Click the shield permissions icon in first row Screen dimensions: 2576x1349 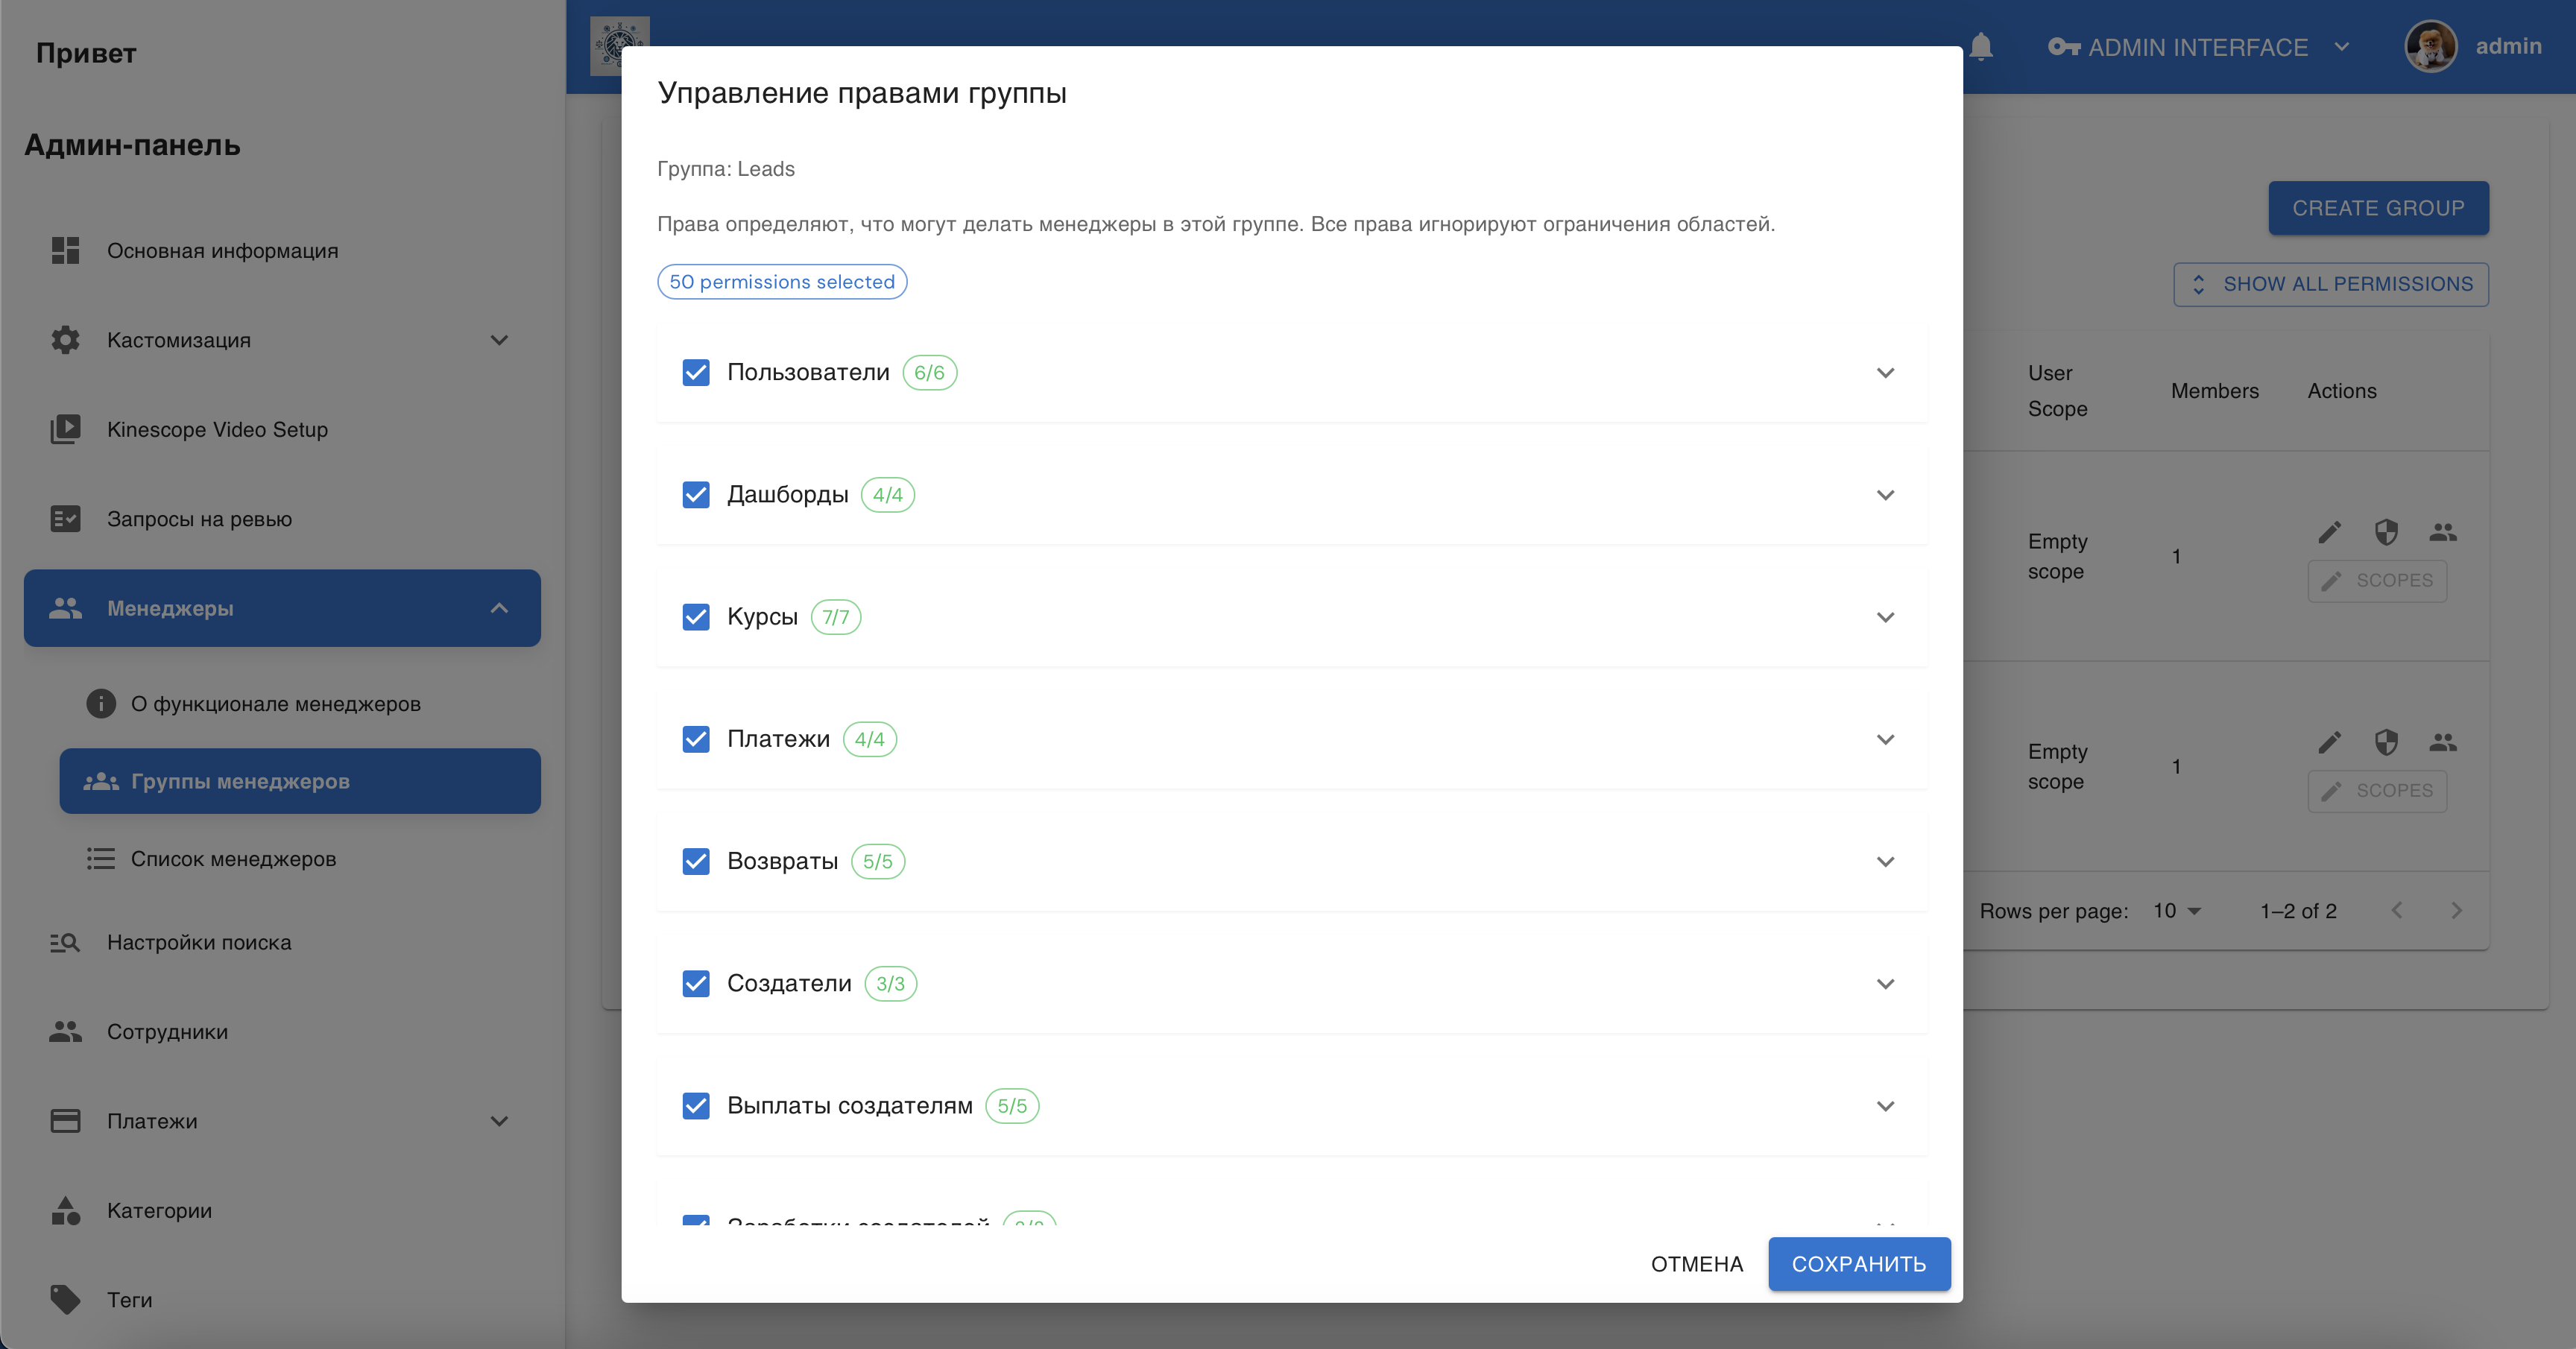(2386, 532)
